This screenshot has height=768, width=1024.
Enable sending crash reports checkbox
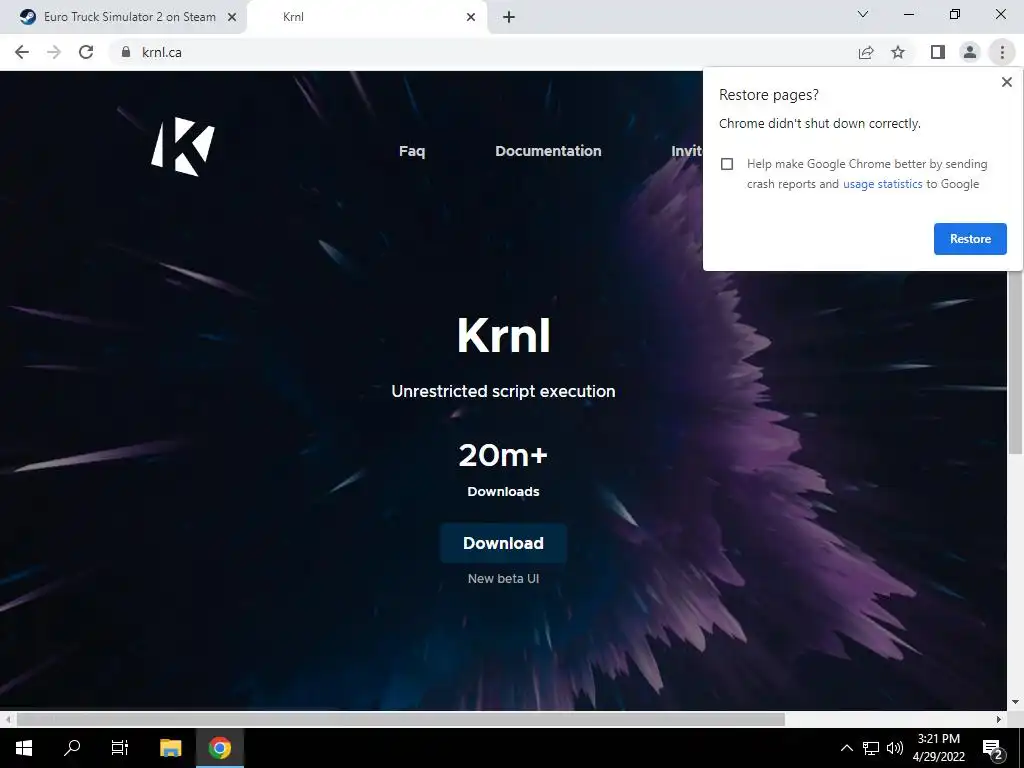tap(727, 164)
